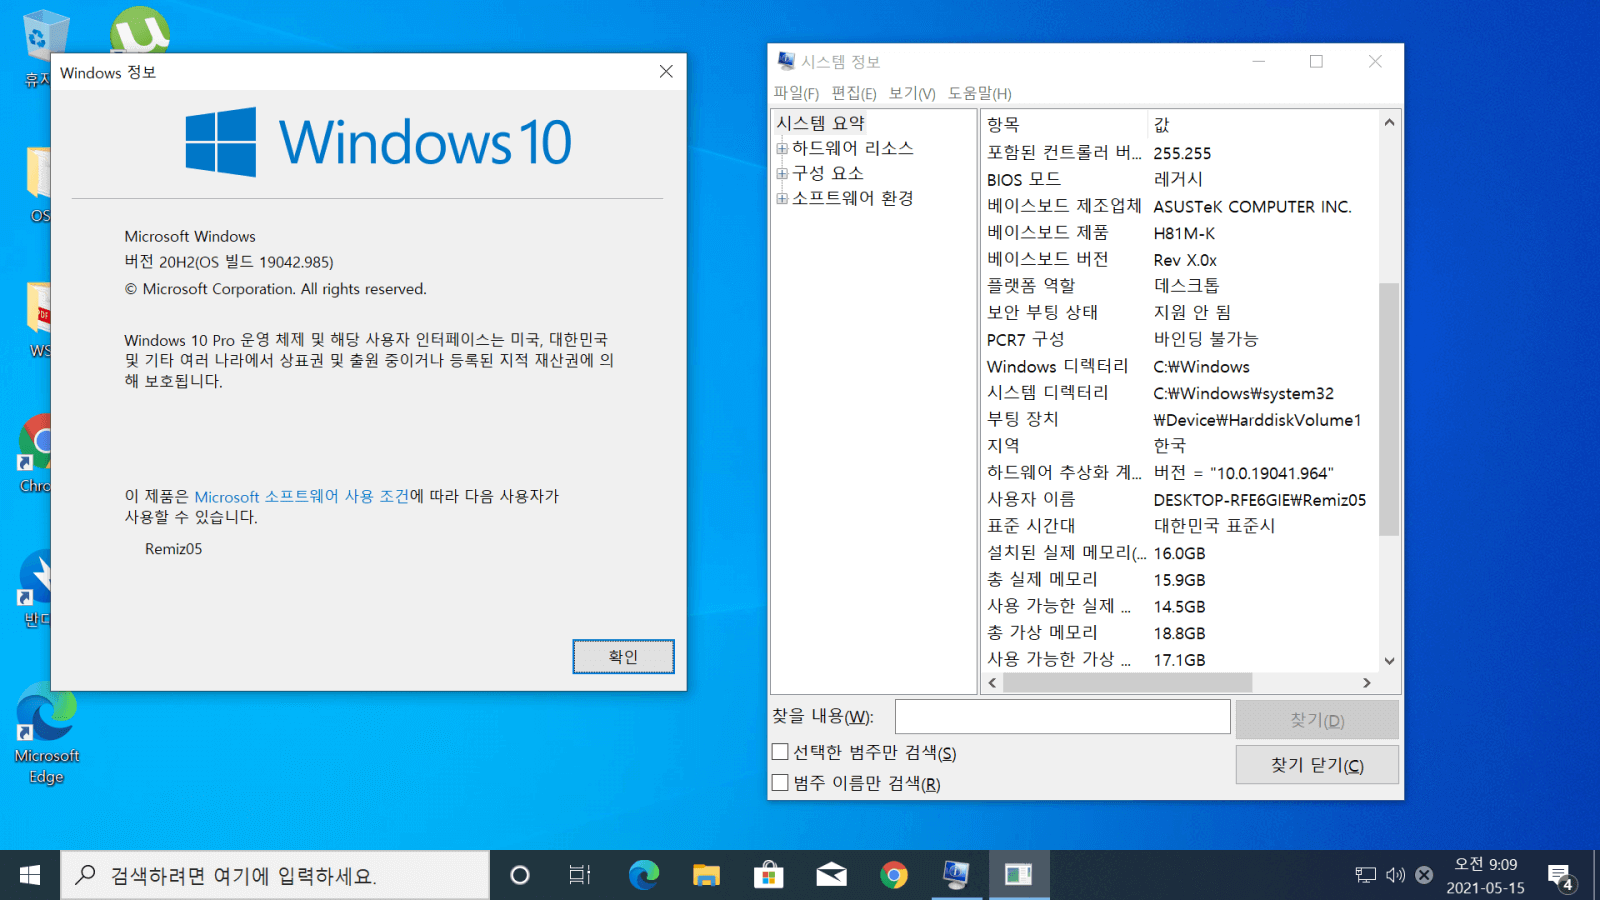Select the H81M-K value cell

pos(1184,233)
